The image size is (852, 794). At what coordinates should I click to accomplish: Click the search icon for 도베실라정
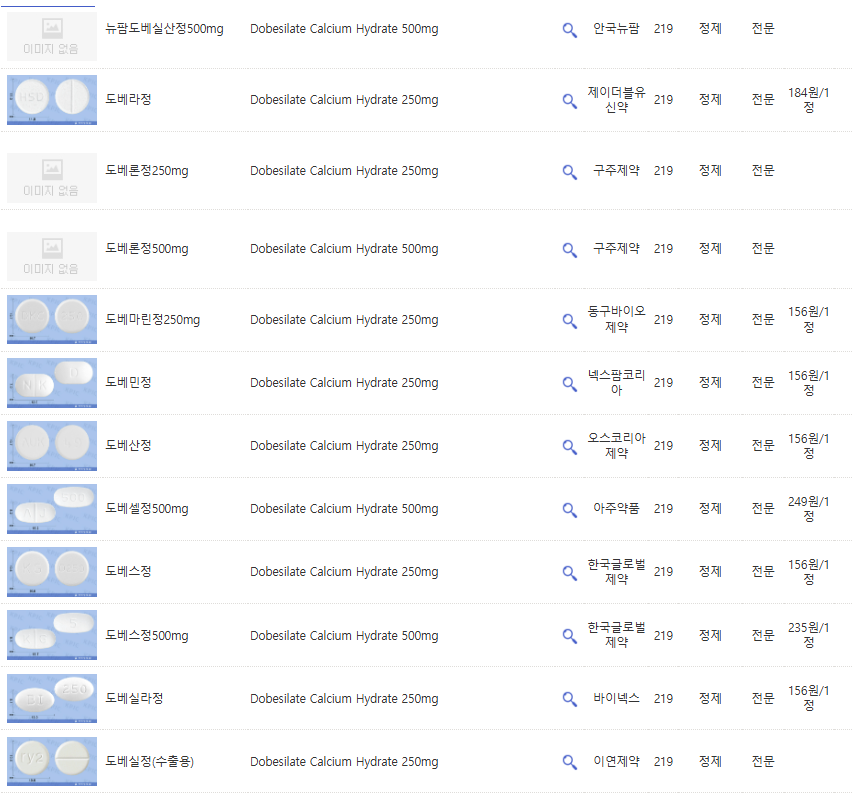pyautogui.click(x=569, y=698)
